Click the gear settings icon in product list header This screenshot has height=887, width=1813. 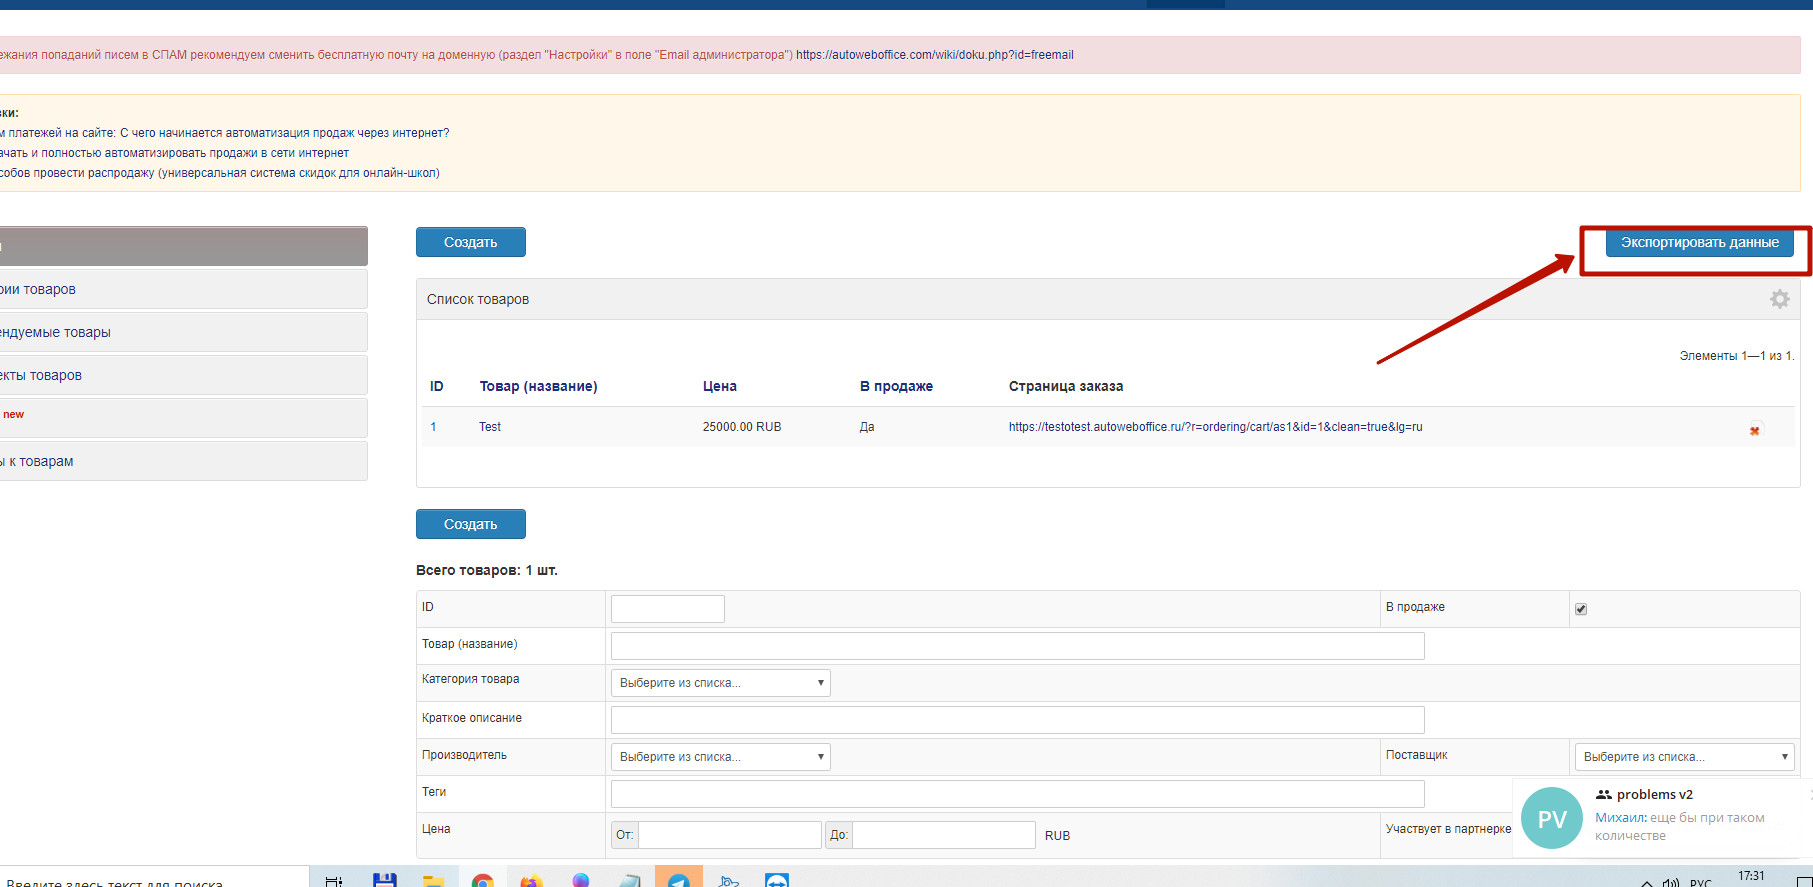(x=1779, y=299)
